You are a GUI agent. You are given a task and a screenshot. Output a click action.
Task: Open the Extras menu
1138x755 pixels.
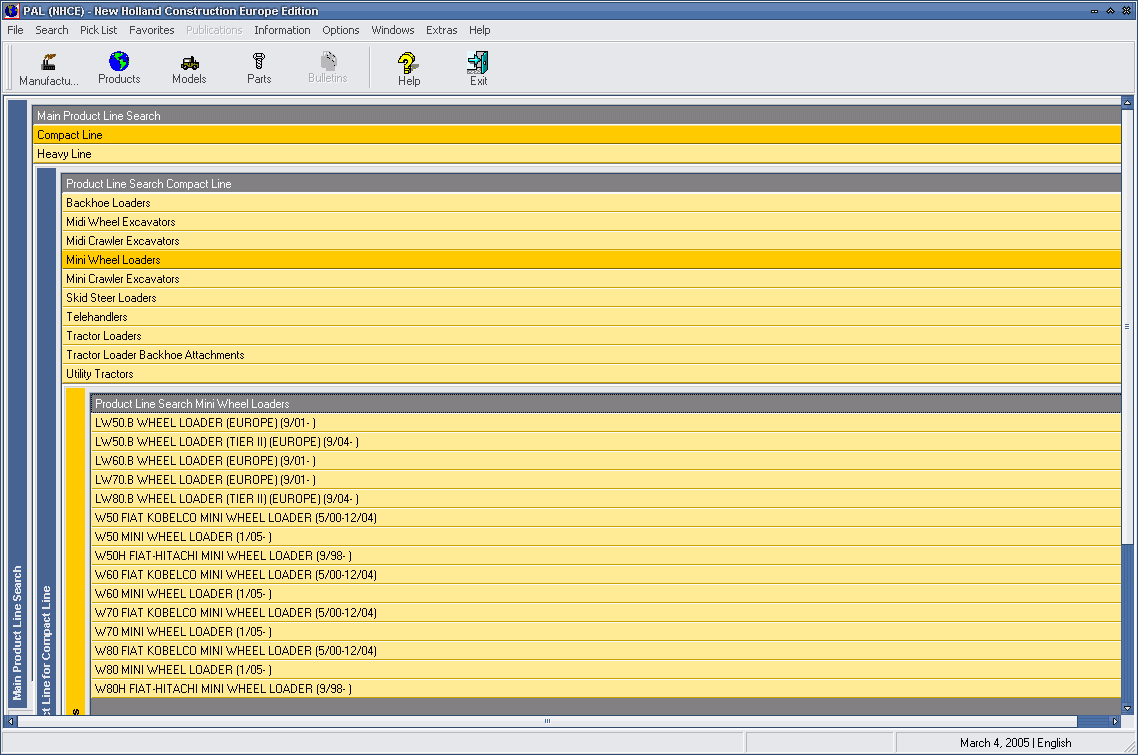tap(441, 30)
